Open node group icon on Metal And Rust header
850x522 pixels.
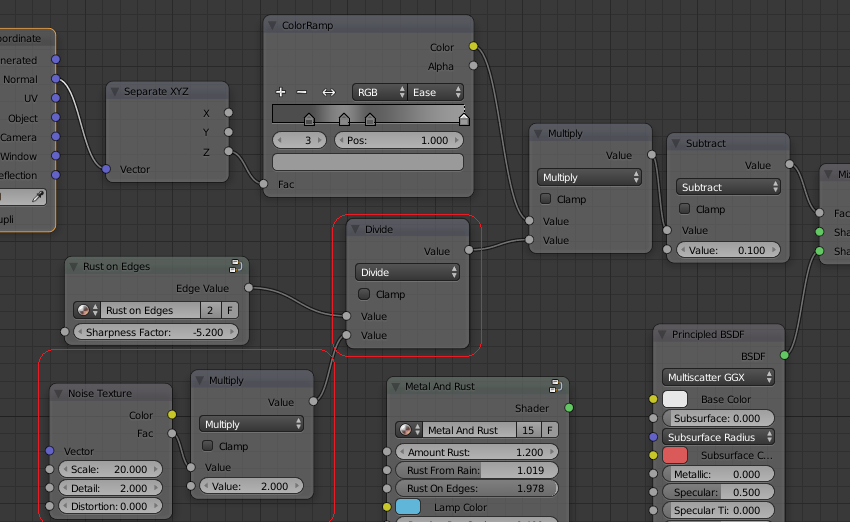(555, 386)
